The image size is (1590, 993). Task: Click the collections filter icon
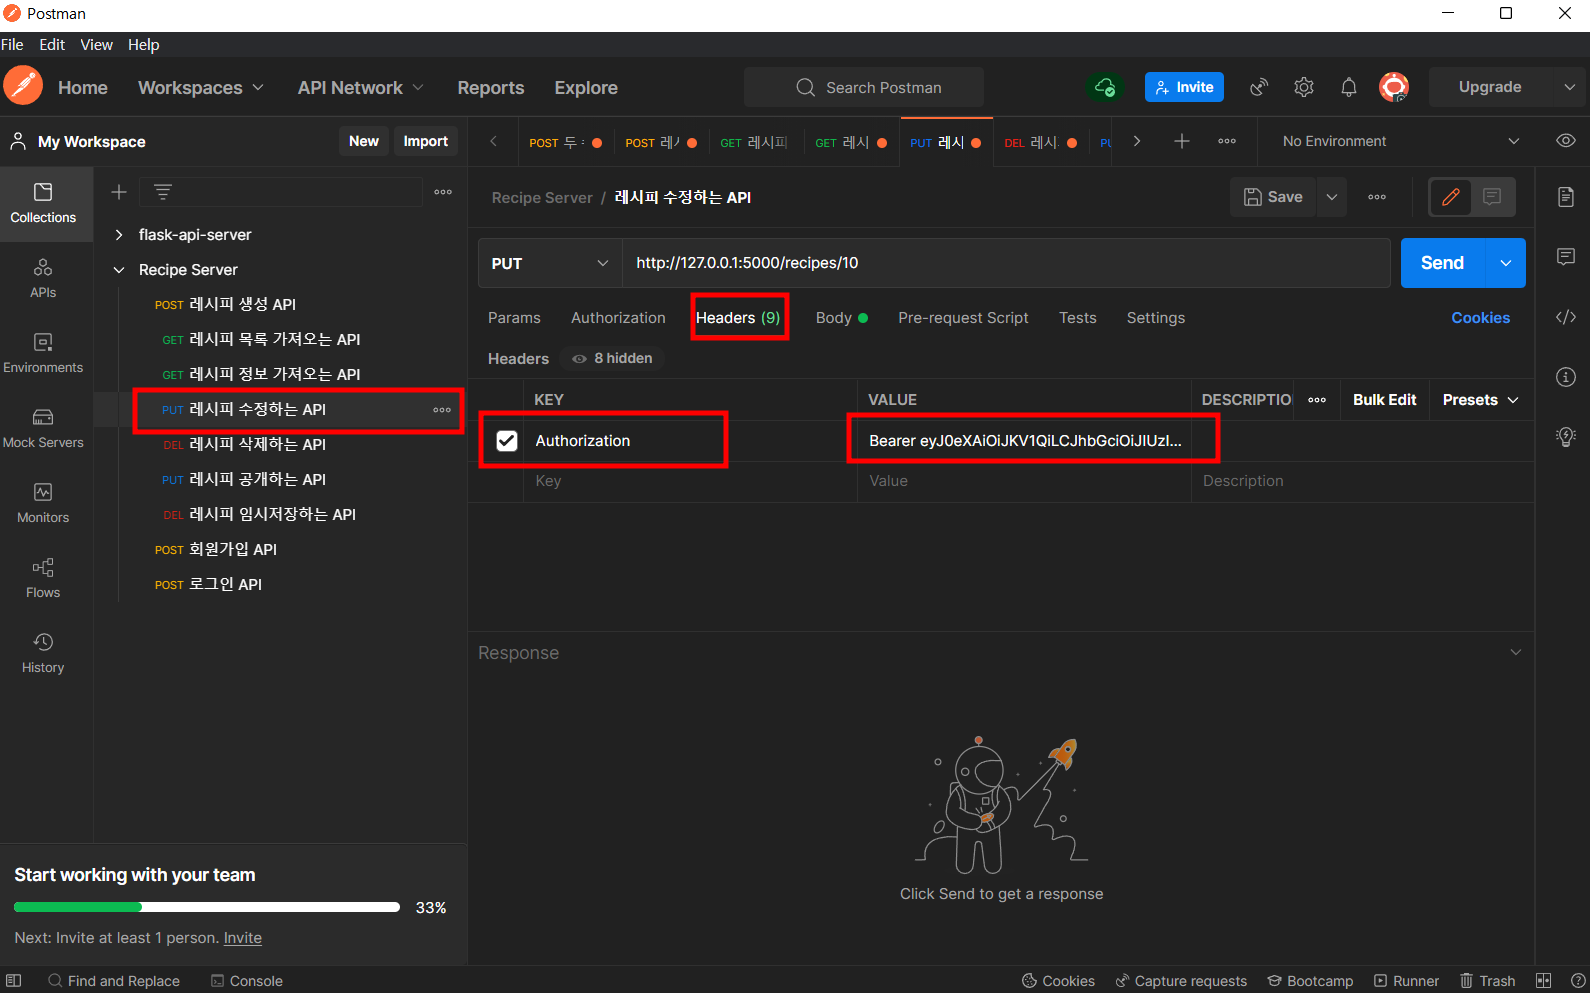(163, 192)
